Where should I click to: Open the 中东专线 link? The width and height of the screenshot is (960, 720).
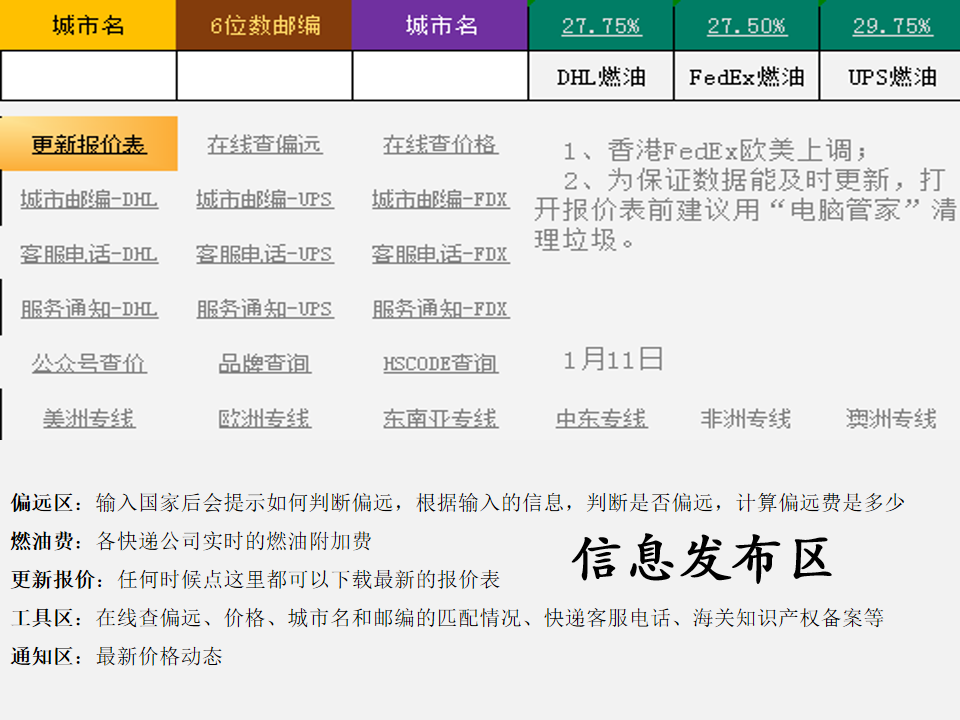tap(601, 418)
